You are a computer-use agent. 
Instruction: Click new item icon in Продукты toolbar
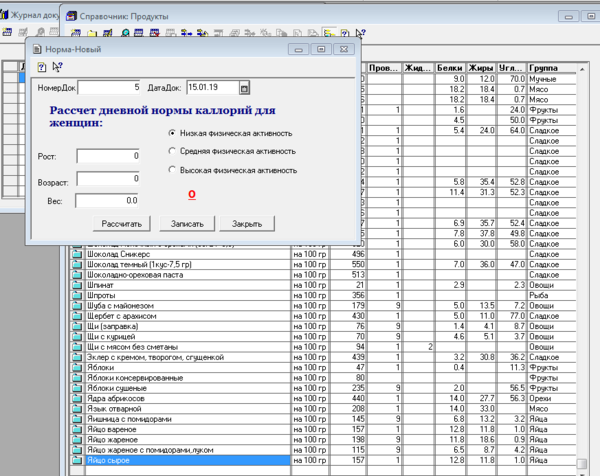point(76,33)
